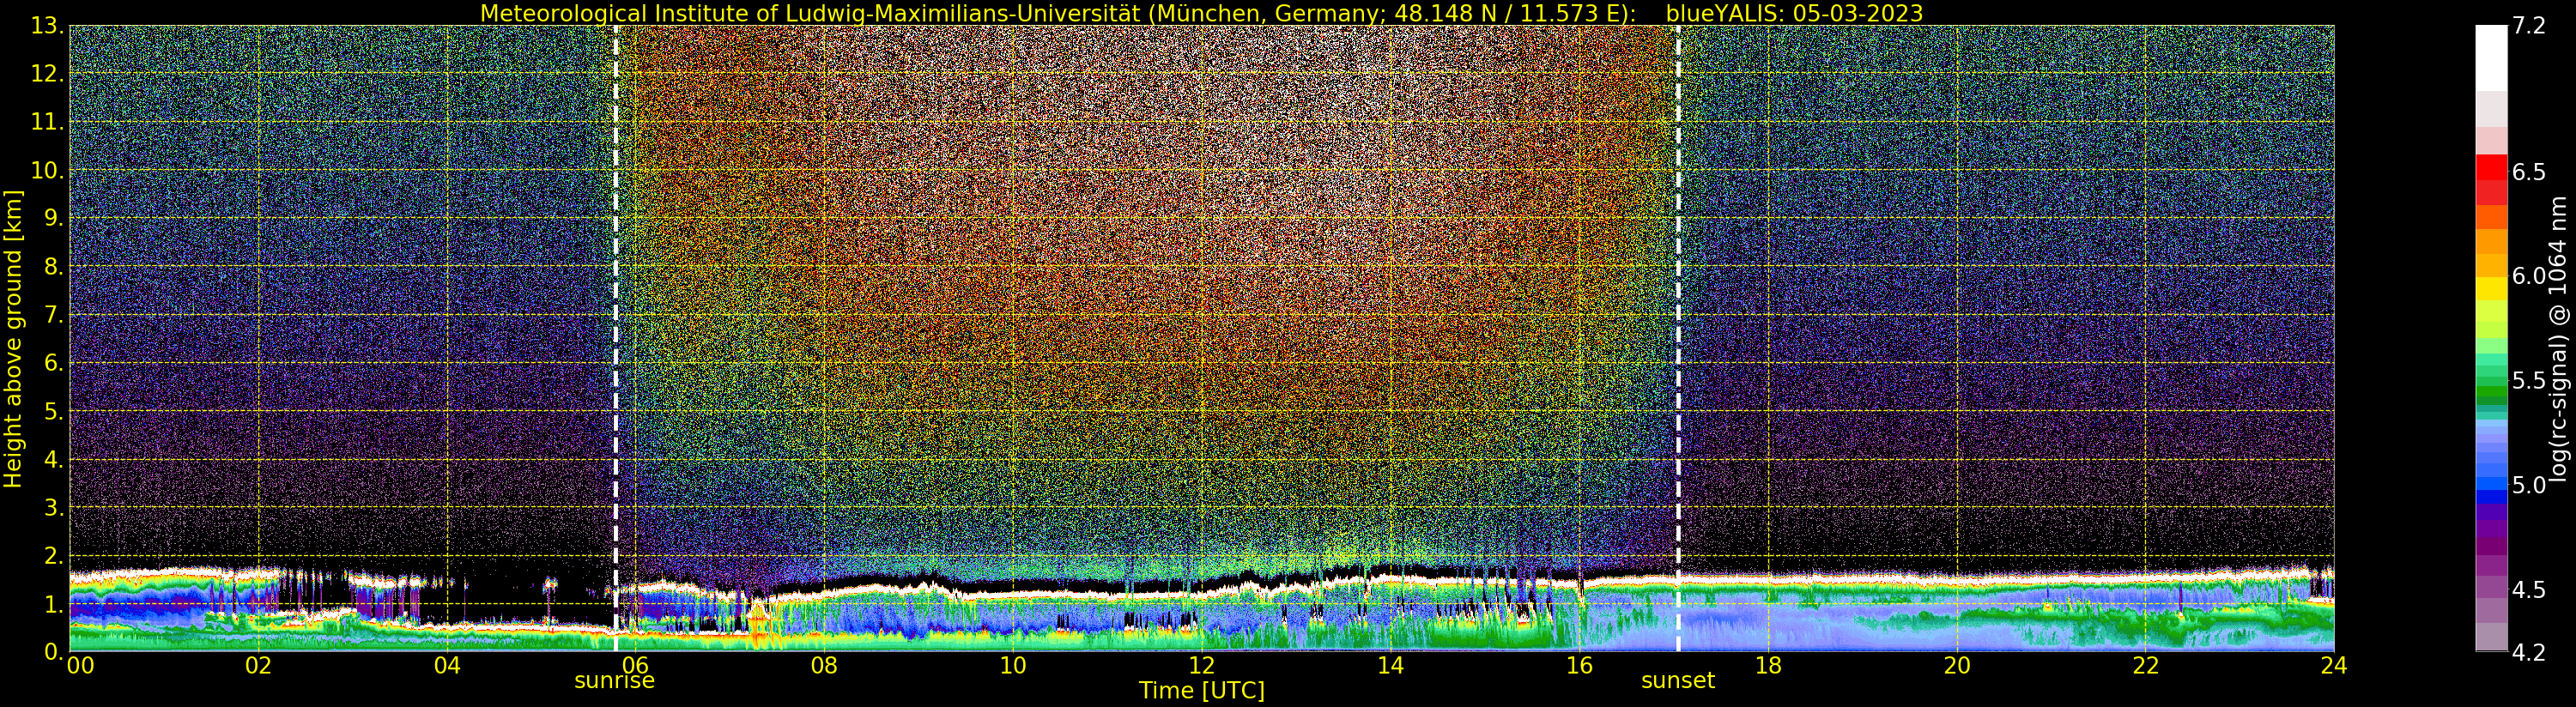The height and width of the screenshot is (707, 2576).
Task: Click the 'sunrise' label below the axis
Action: (x=614, y=681)
